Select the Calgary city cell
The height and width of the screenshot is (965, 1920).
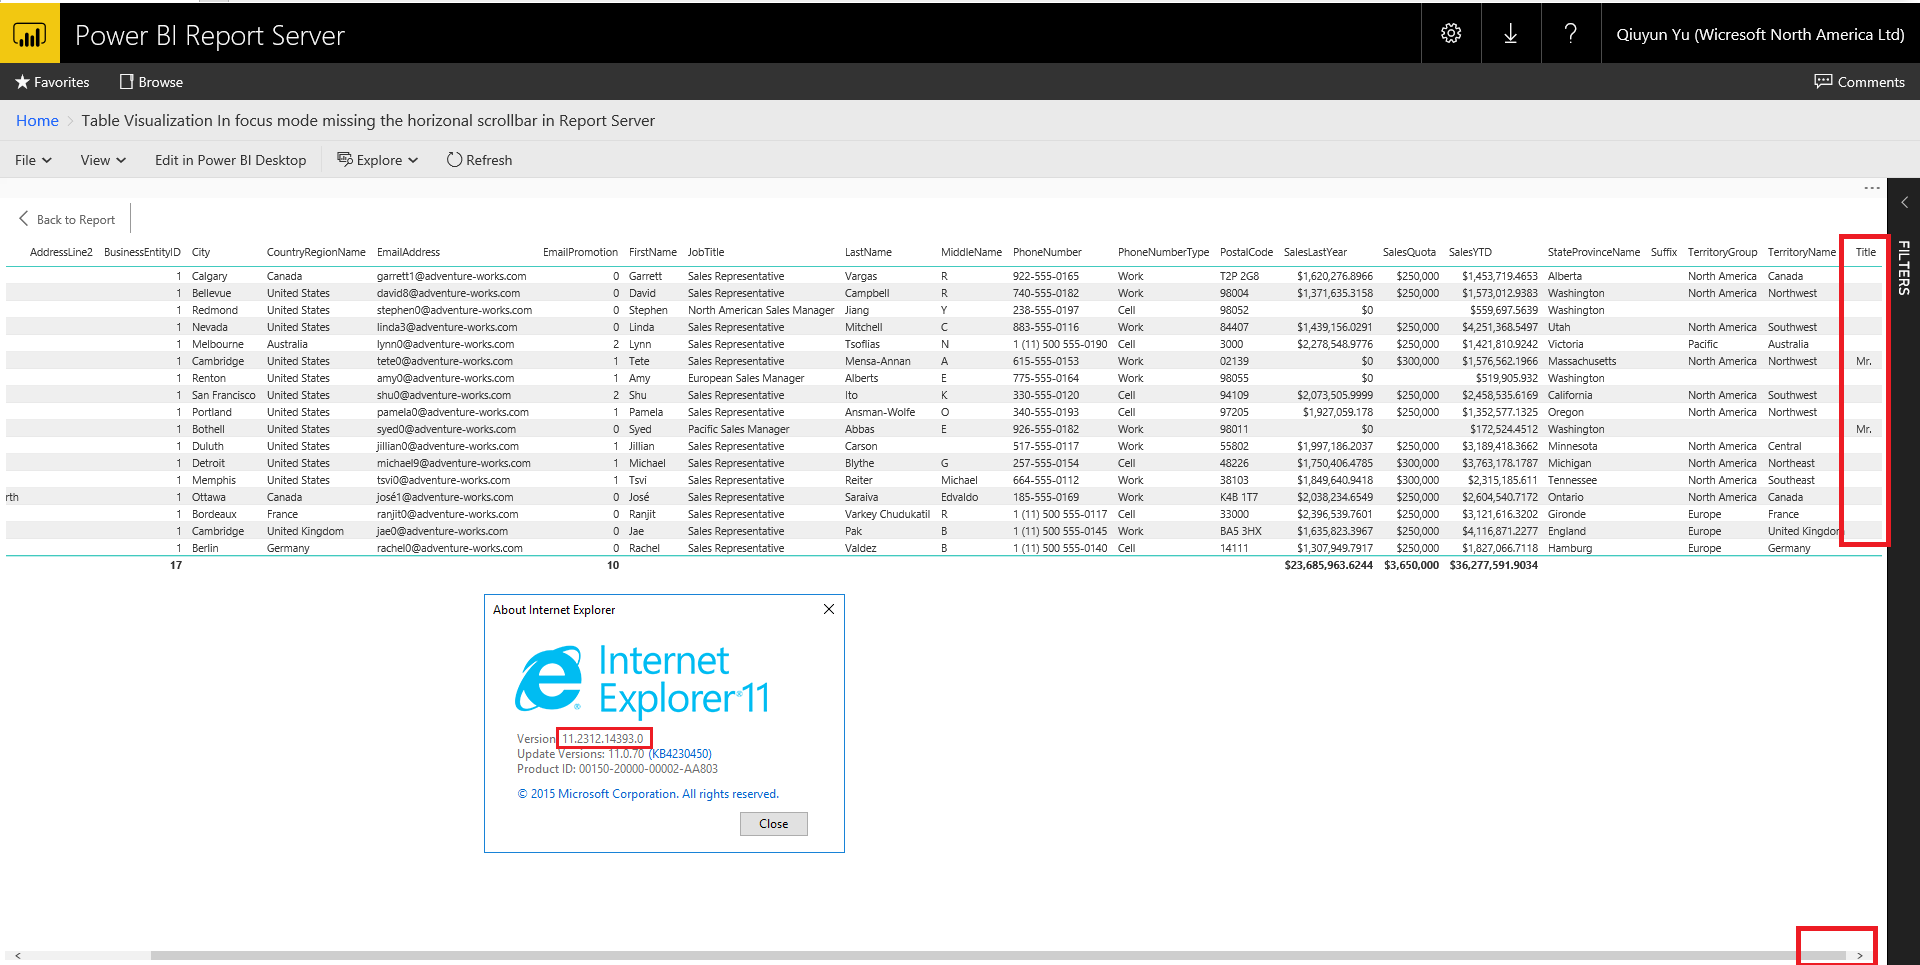[x=210, y=276]
